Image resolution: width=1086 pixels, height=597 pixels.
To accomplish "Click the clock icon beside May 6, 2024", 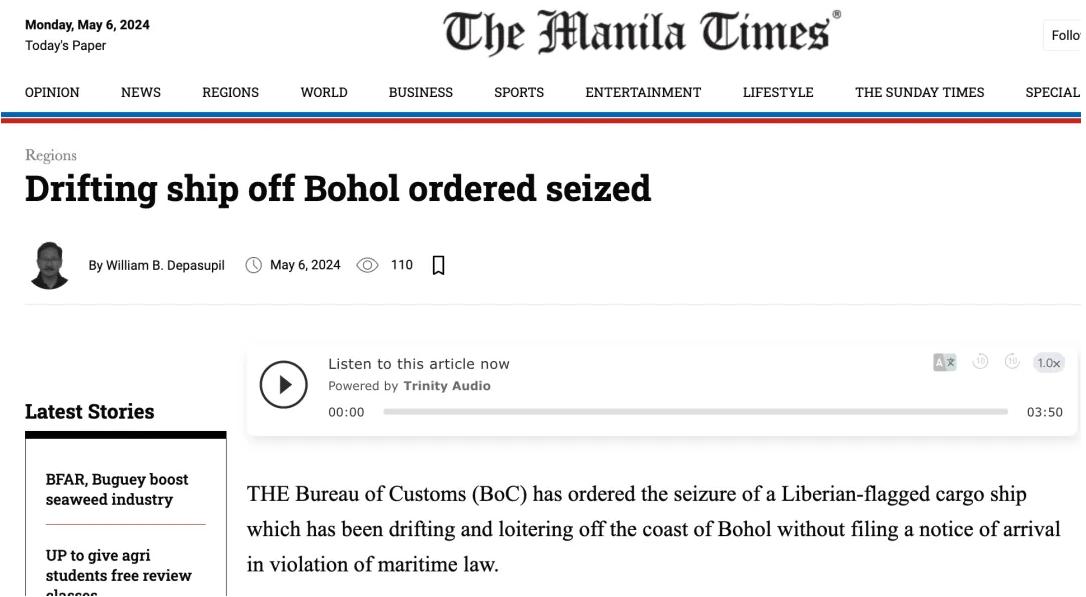I will pos(253,265).
